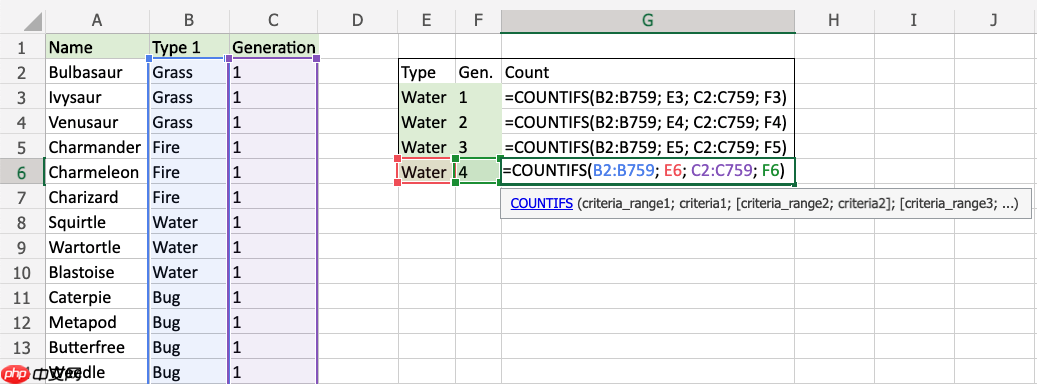The height and width of the screenshot is (384, 1037).
Task: Select the Bulbasaur cell
Action: coord(97,72)
